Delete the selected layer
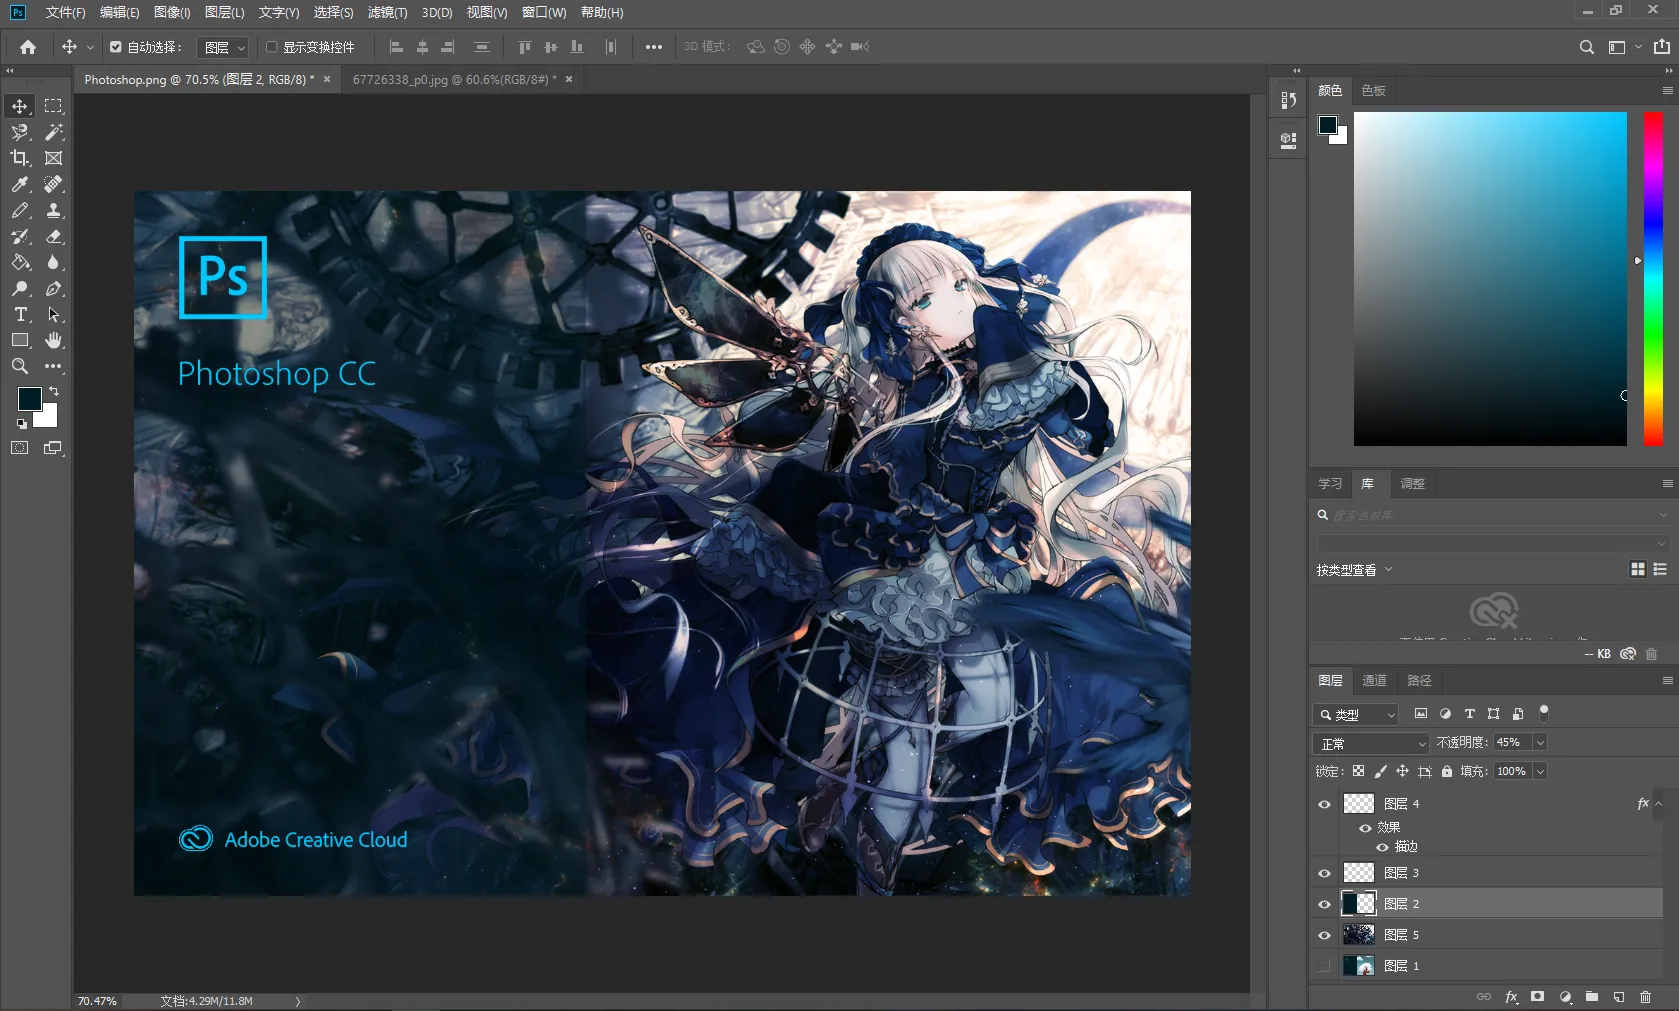Screen dimensions: 1679x1011 [x=1646, y=997]
